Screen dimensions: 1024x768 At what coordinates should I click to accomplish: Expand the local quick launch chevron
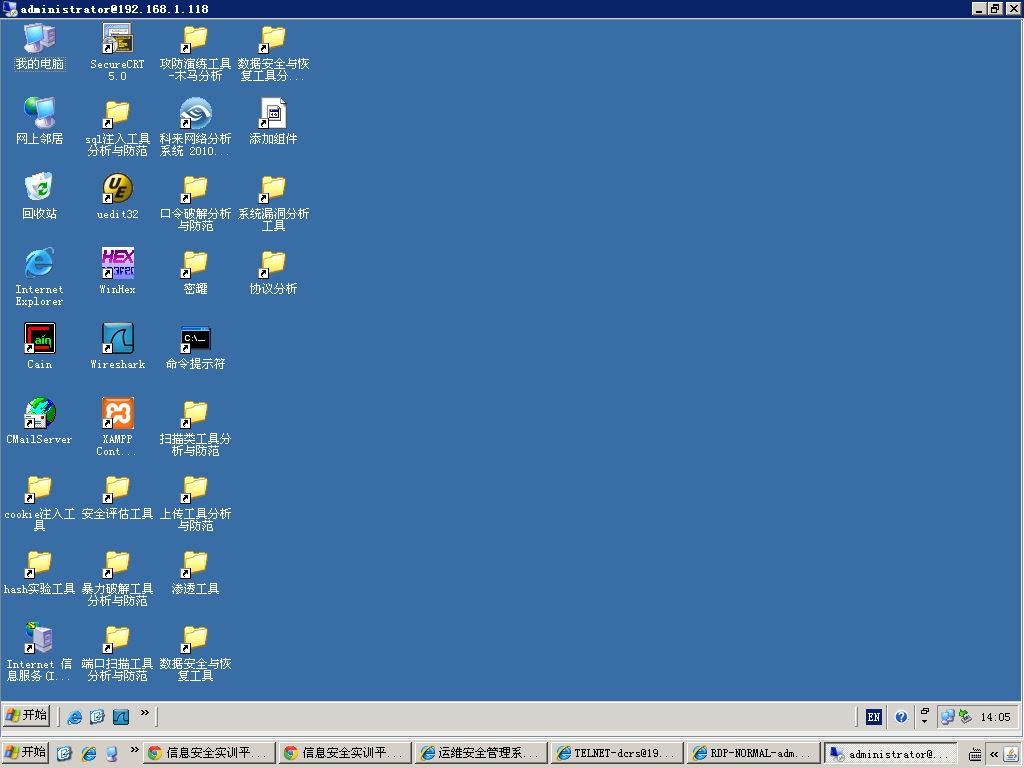point(134,749)
